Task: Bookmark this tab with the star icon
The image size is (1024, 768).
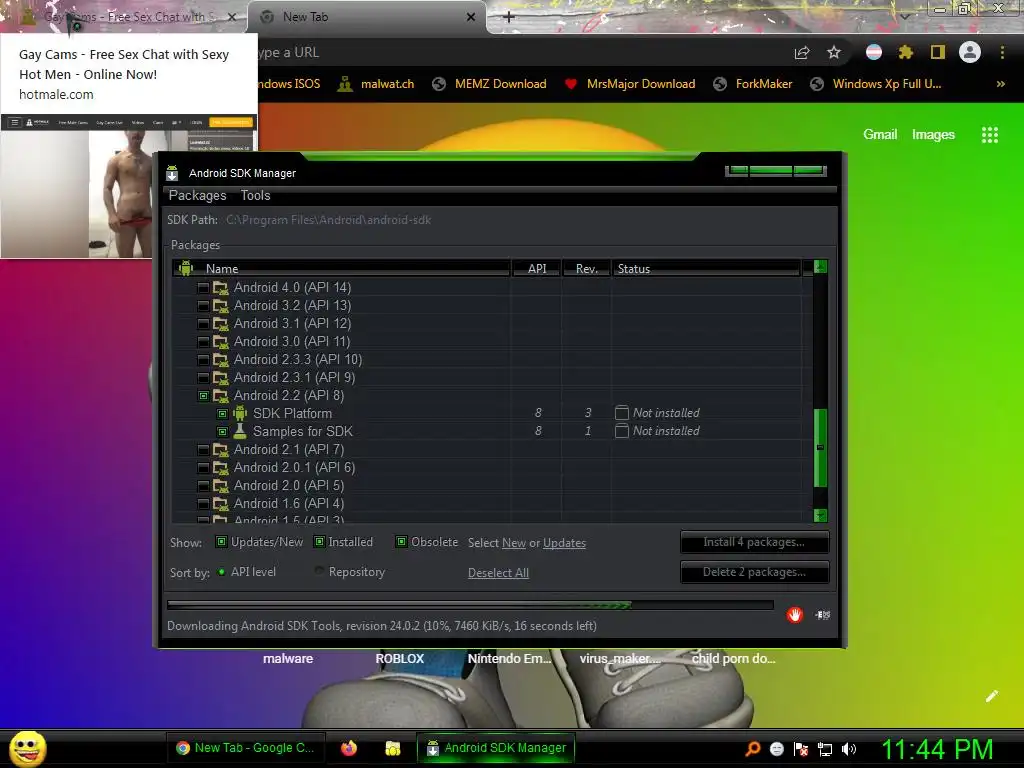Action: (x=834, y=52)
